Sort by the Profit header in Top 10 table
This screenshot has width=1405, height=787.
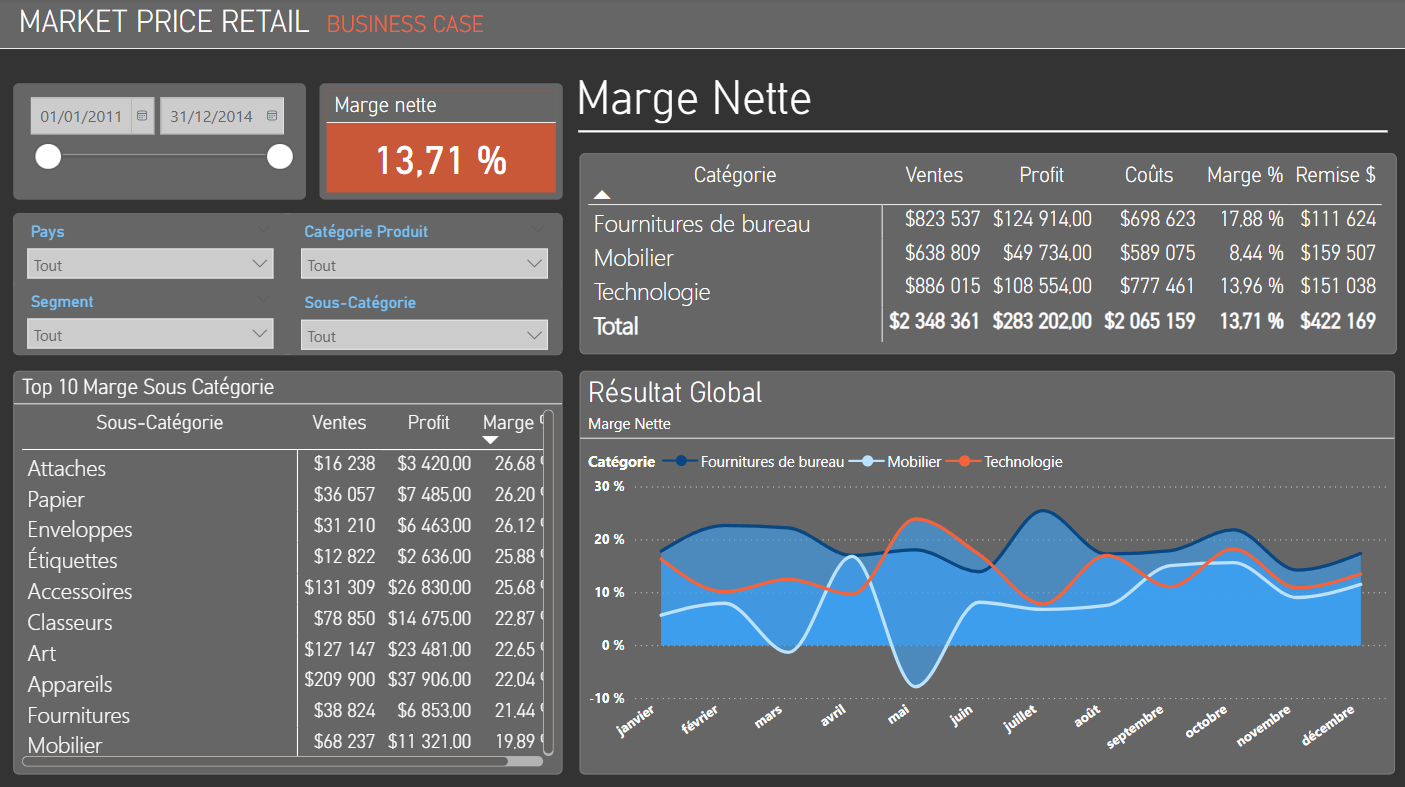point(429,422)
